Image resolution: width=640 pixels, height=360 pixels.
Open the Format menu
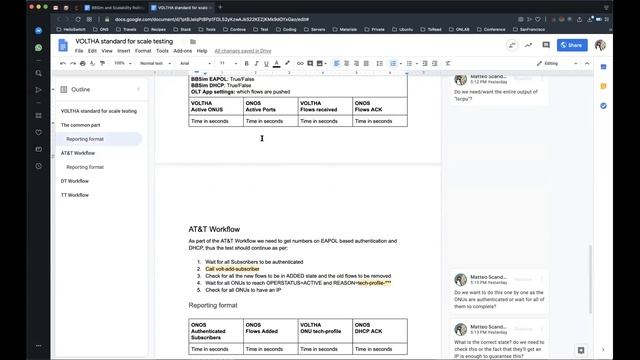pos(143,51)
